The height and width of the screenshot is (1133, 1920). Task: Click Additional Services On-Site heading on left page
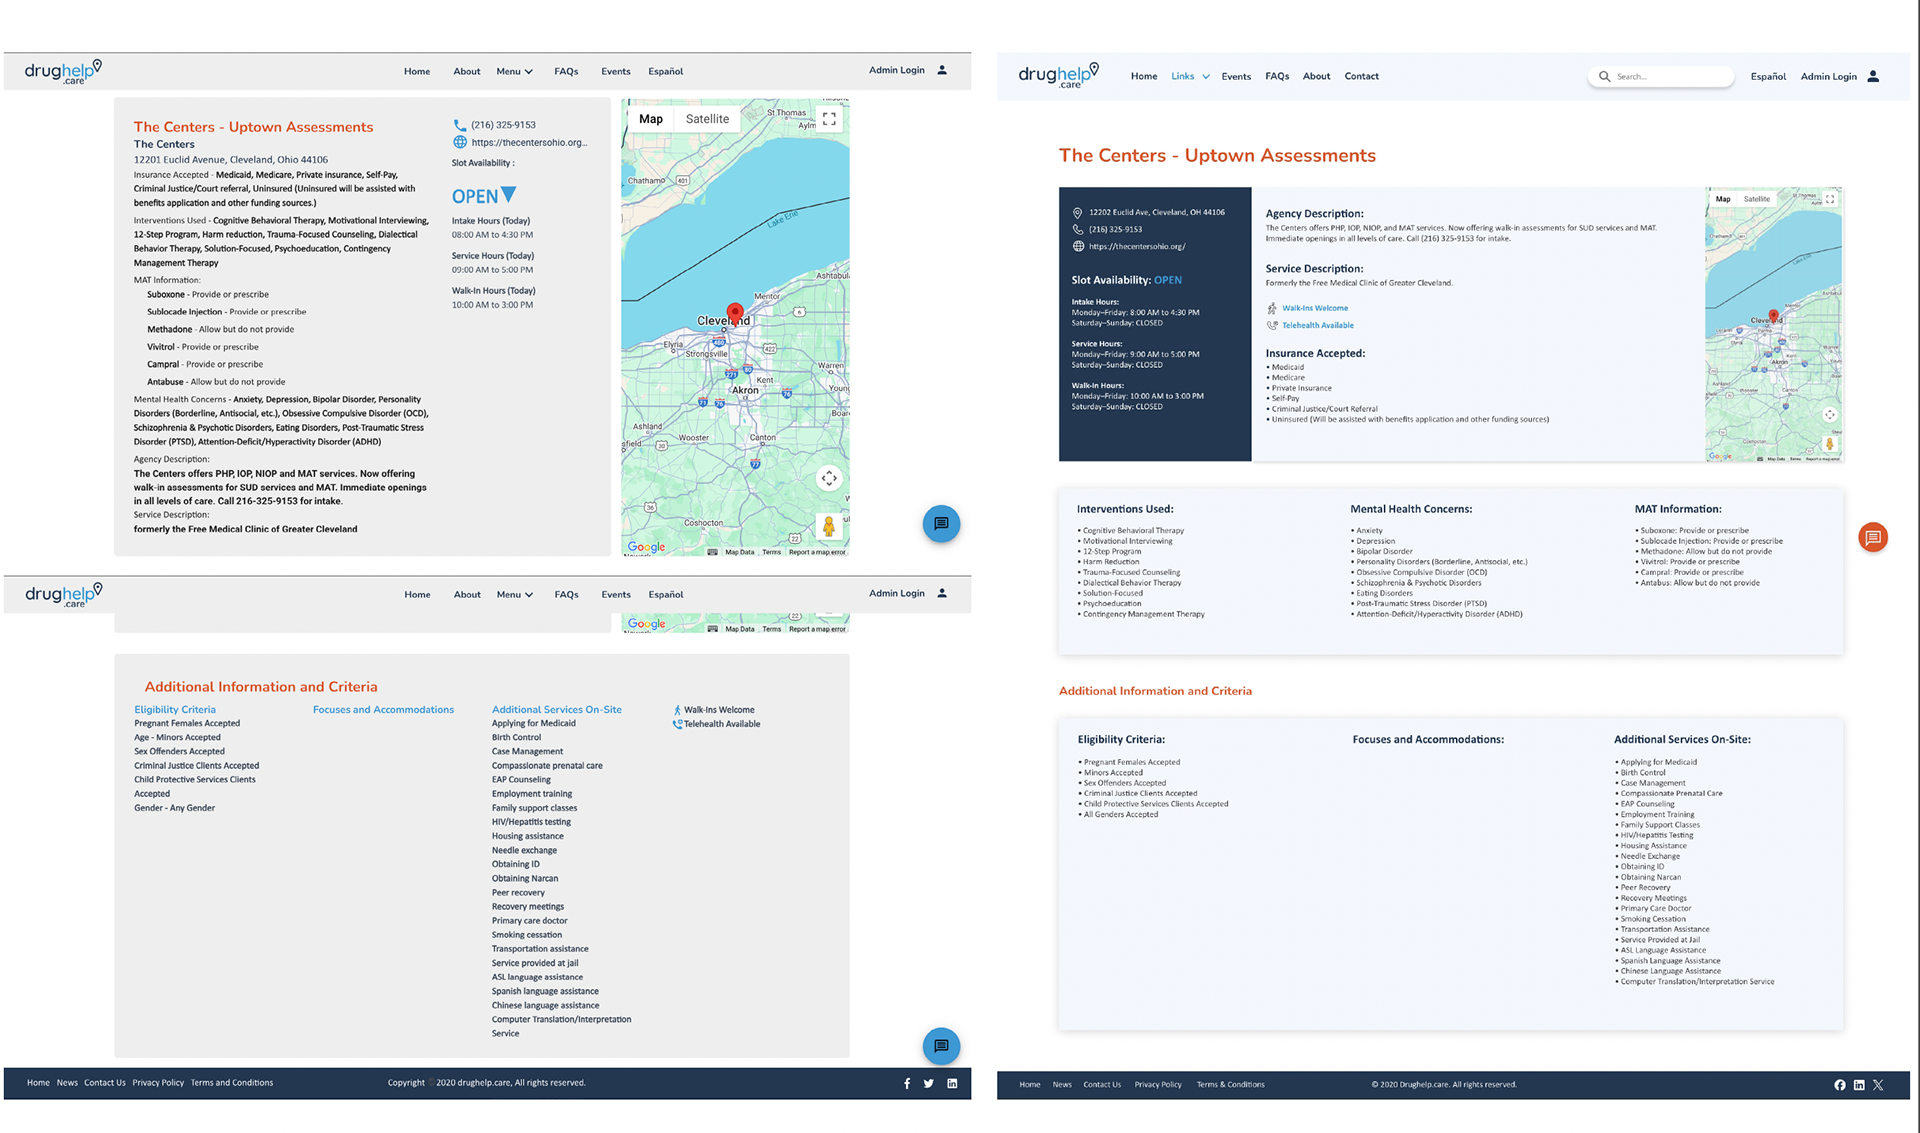[x=556, y=710]
